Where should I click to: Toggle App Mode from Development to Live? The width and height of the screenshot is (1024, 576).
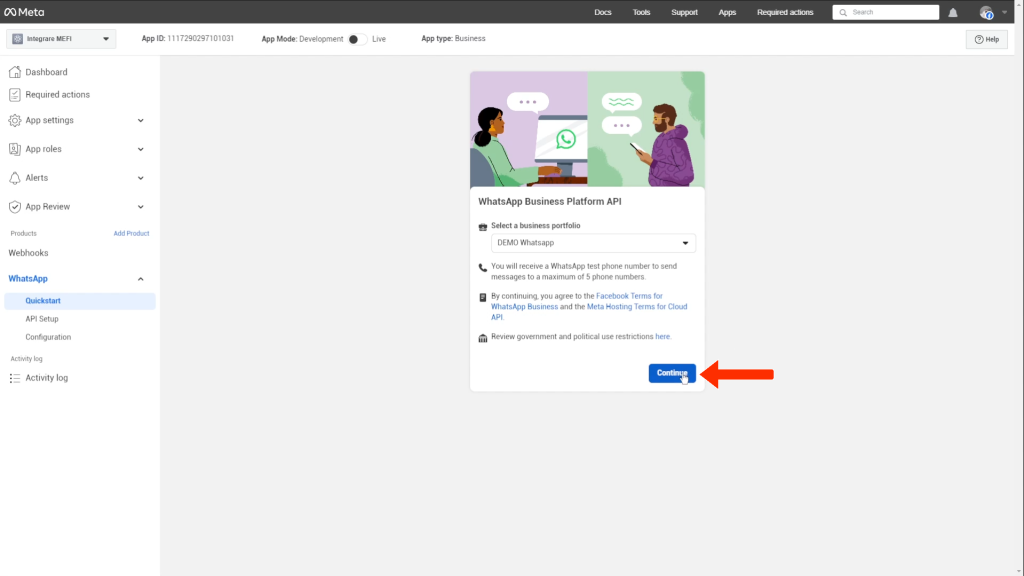[x=357, y=39]
